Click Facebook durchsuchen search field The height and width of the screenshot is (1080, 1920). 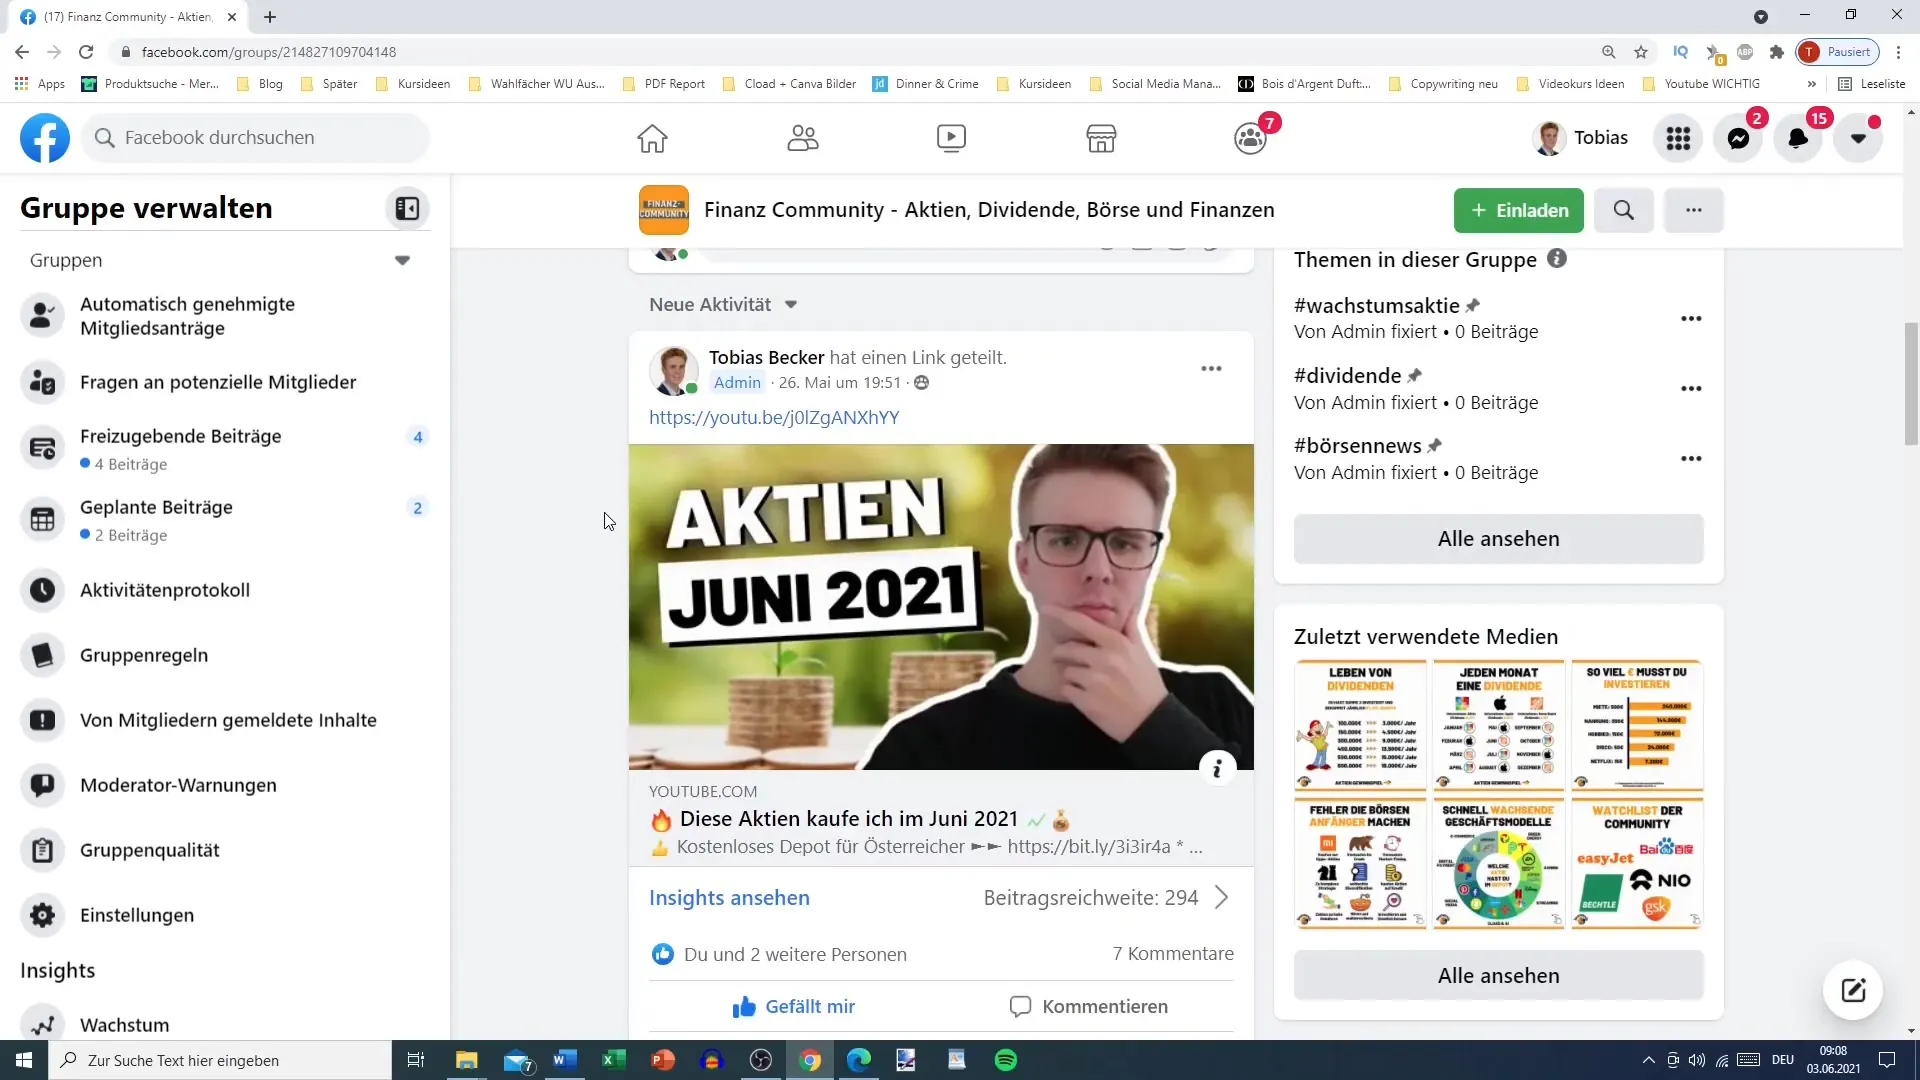[256, 138]
